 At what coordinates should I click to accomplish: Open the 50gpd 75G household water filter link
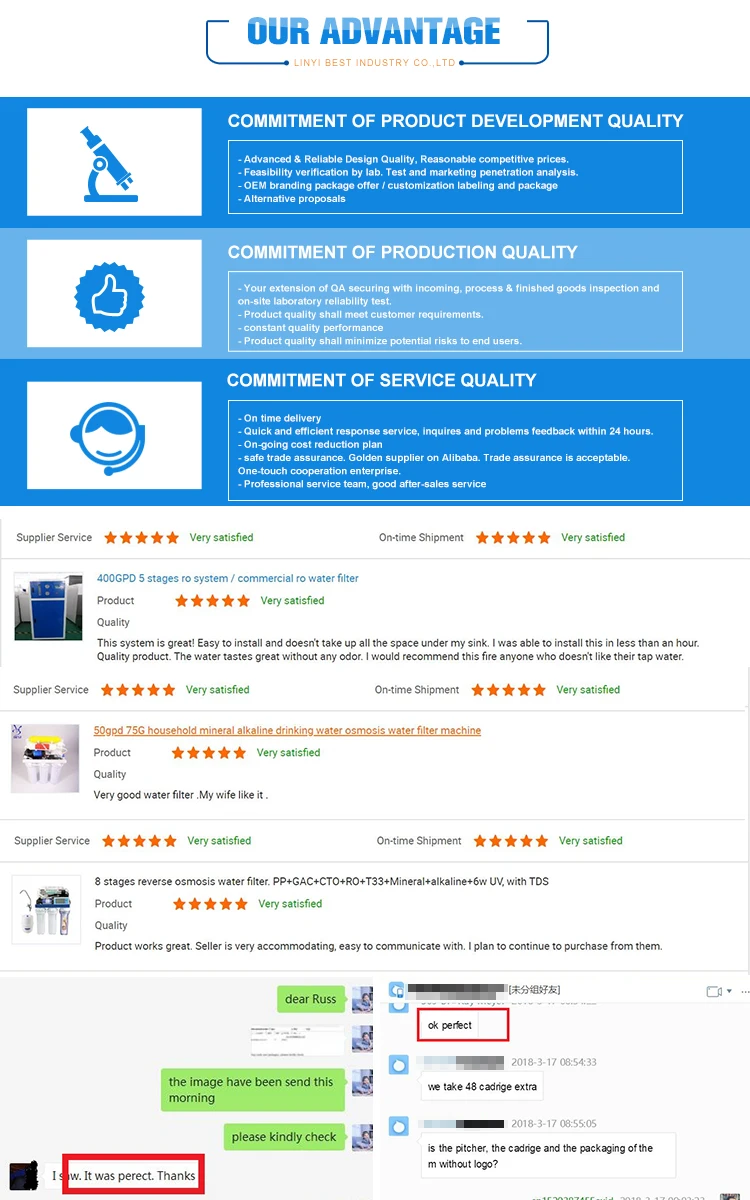(287, 730)
